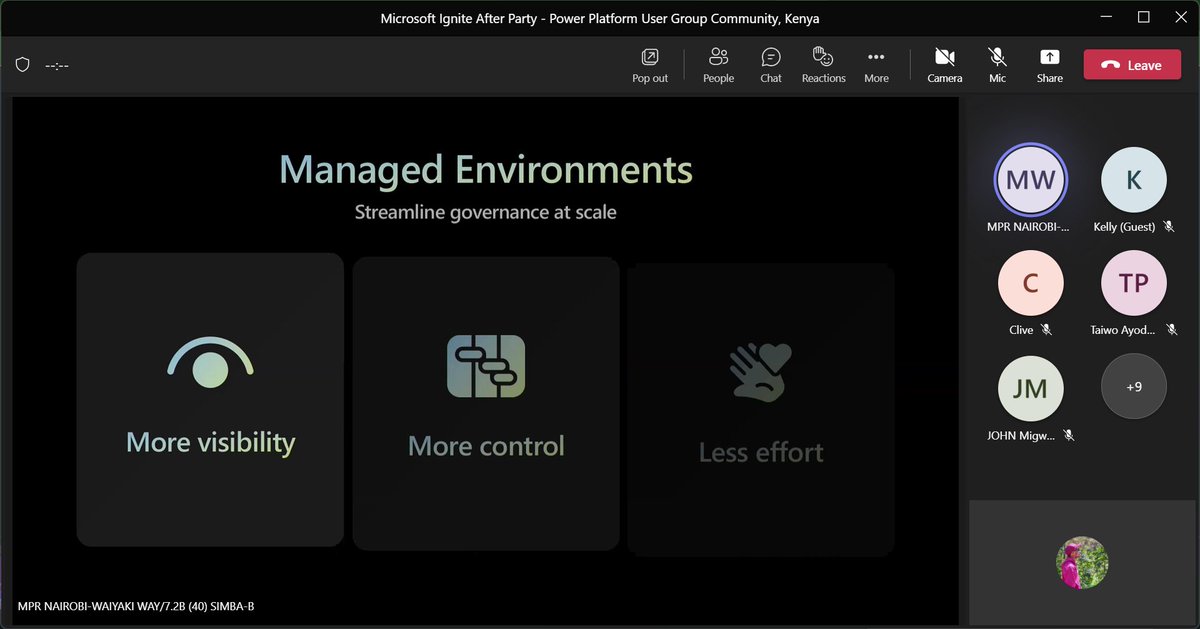Screen dimensions: 1200x629
Task: Click muted mic icon beside JOHN Migw
Action: (1068, 435)
